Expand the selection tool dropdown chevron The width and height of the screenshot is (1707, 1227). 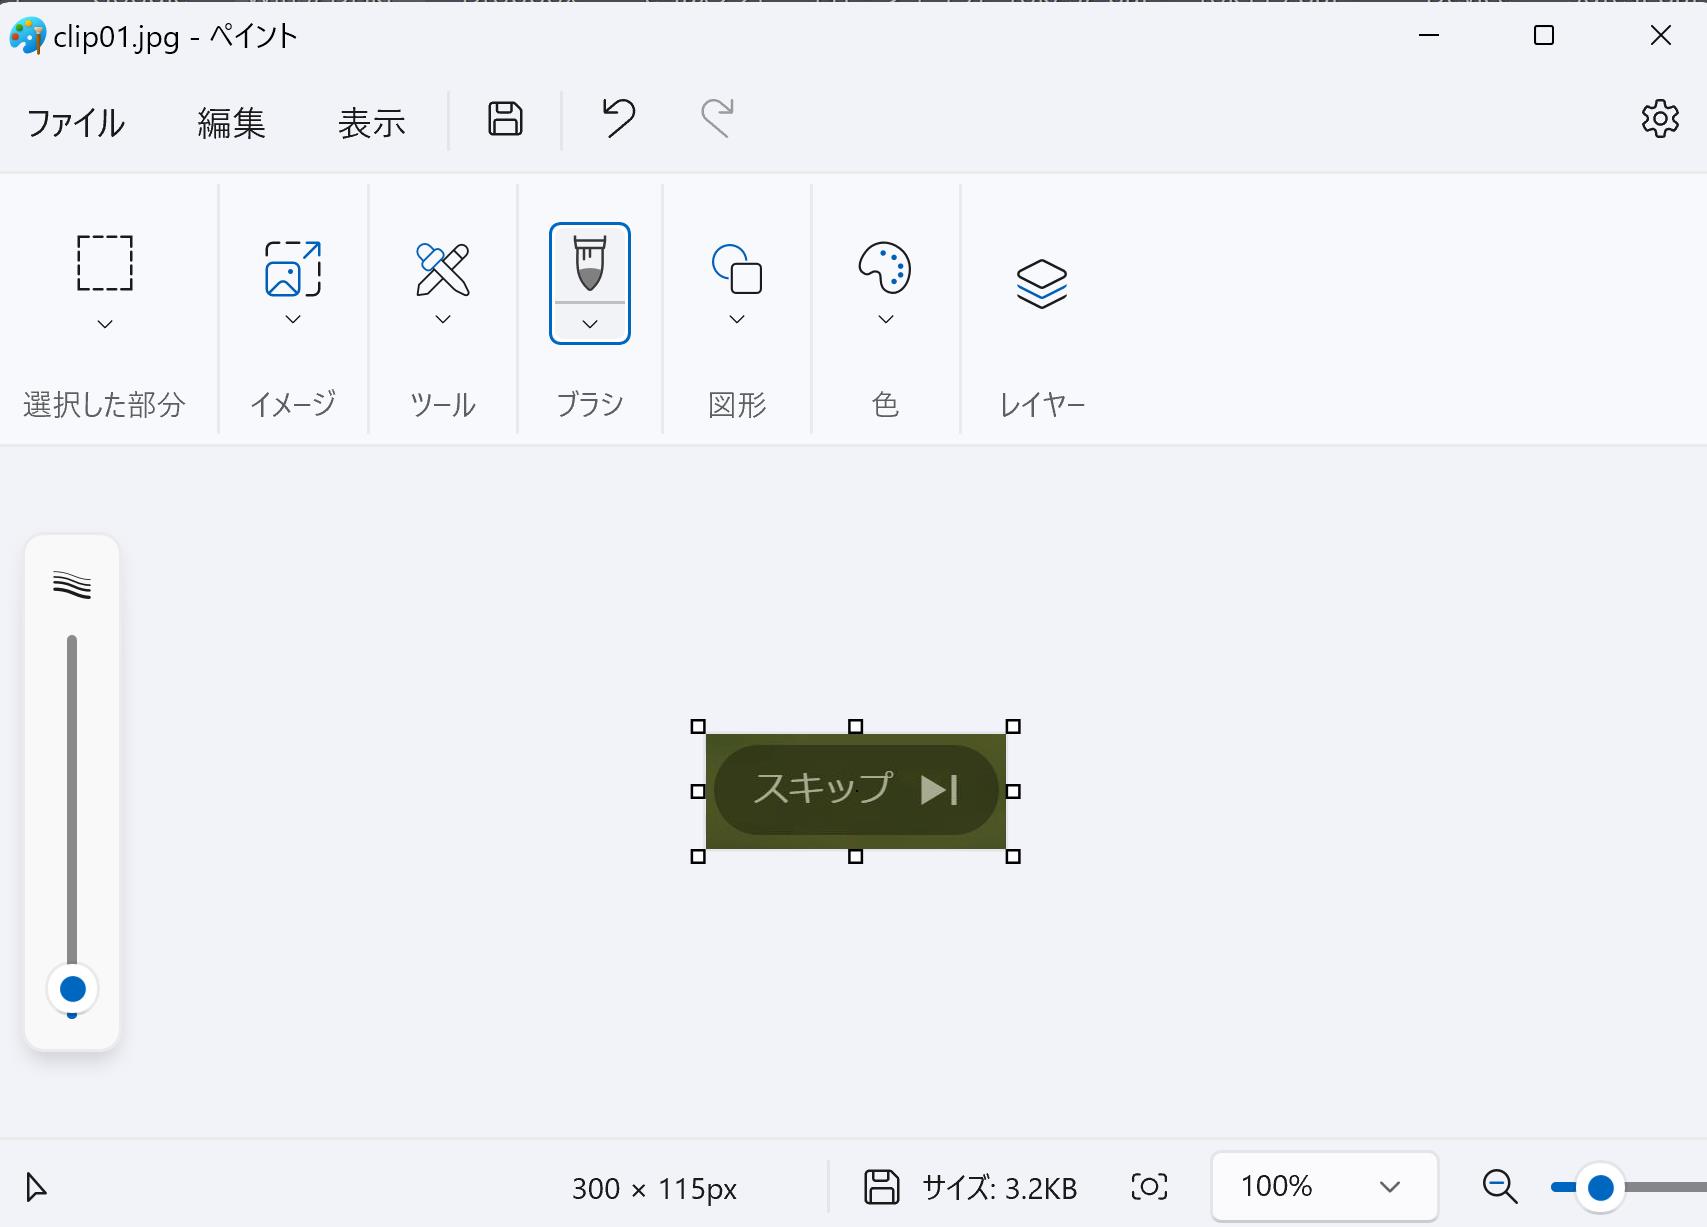(x=105, y=324)
